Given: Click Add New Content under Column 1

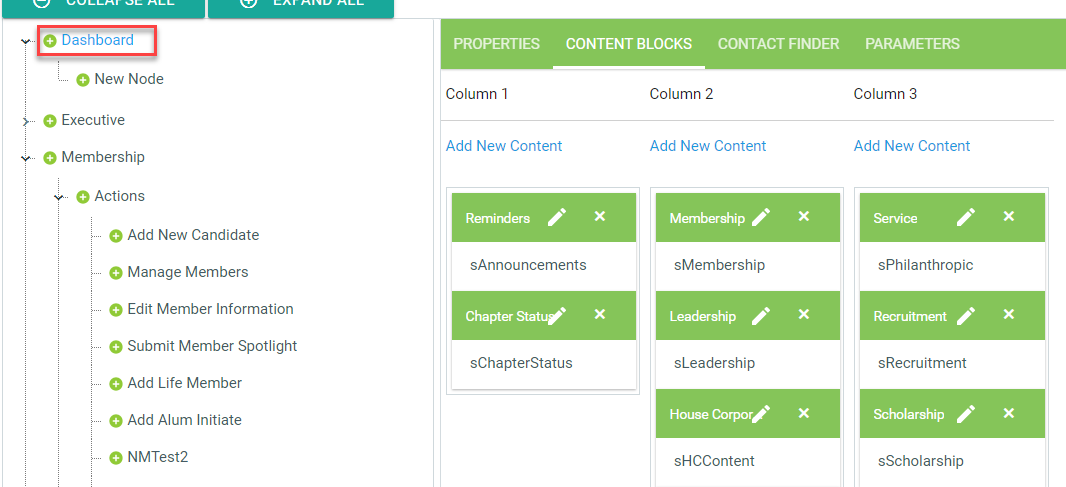Looking at the screenshot, I should coord(504,146).
